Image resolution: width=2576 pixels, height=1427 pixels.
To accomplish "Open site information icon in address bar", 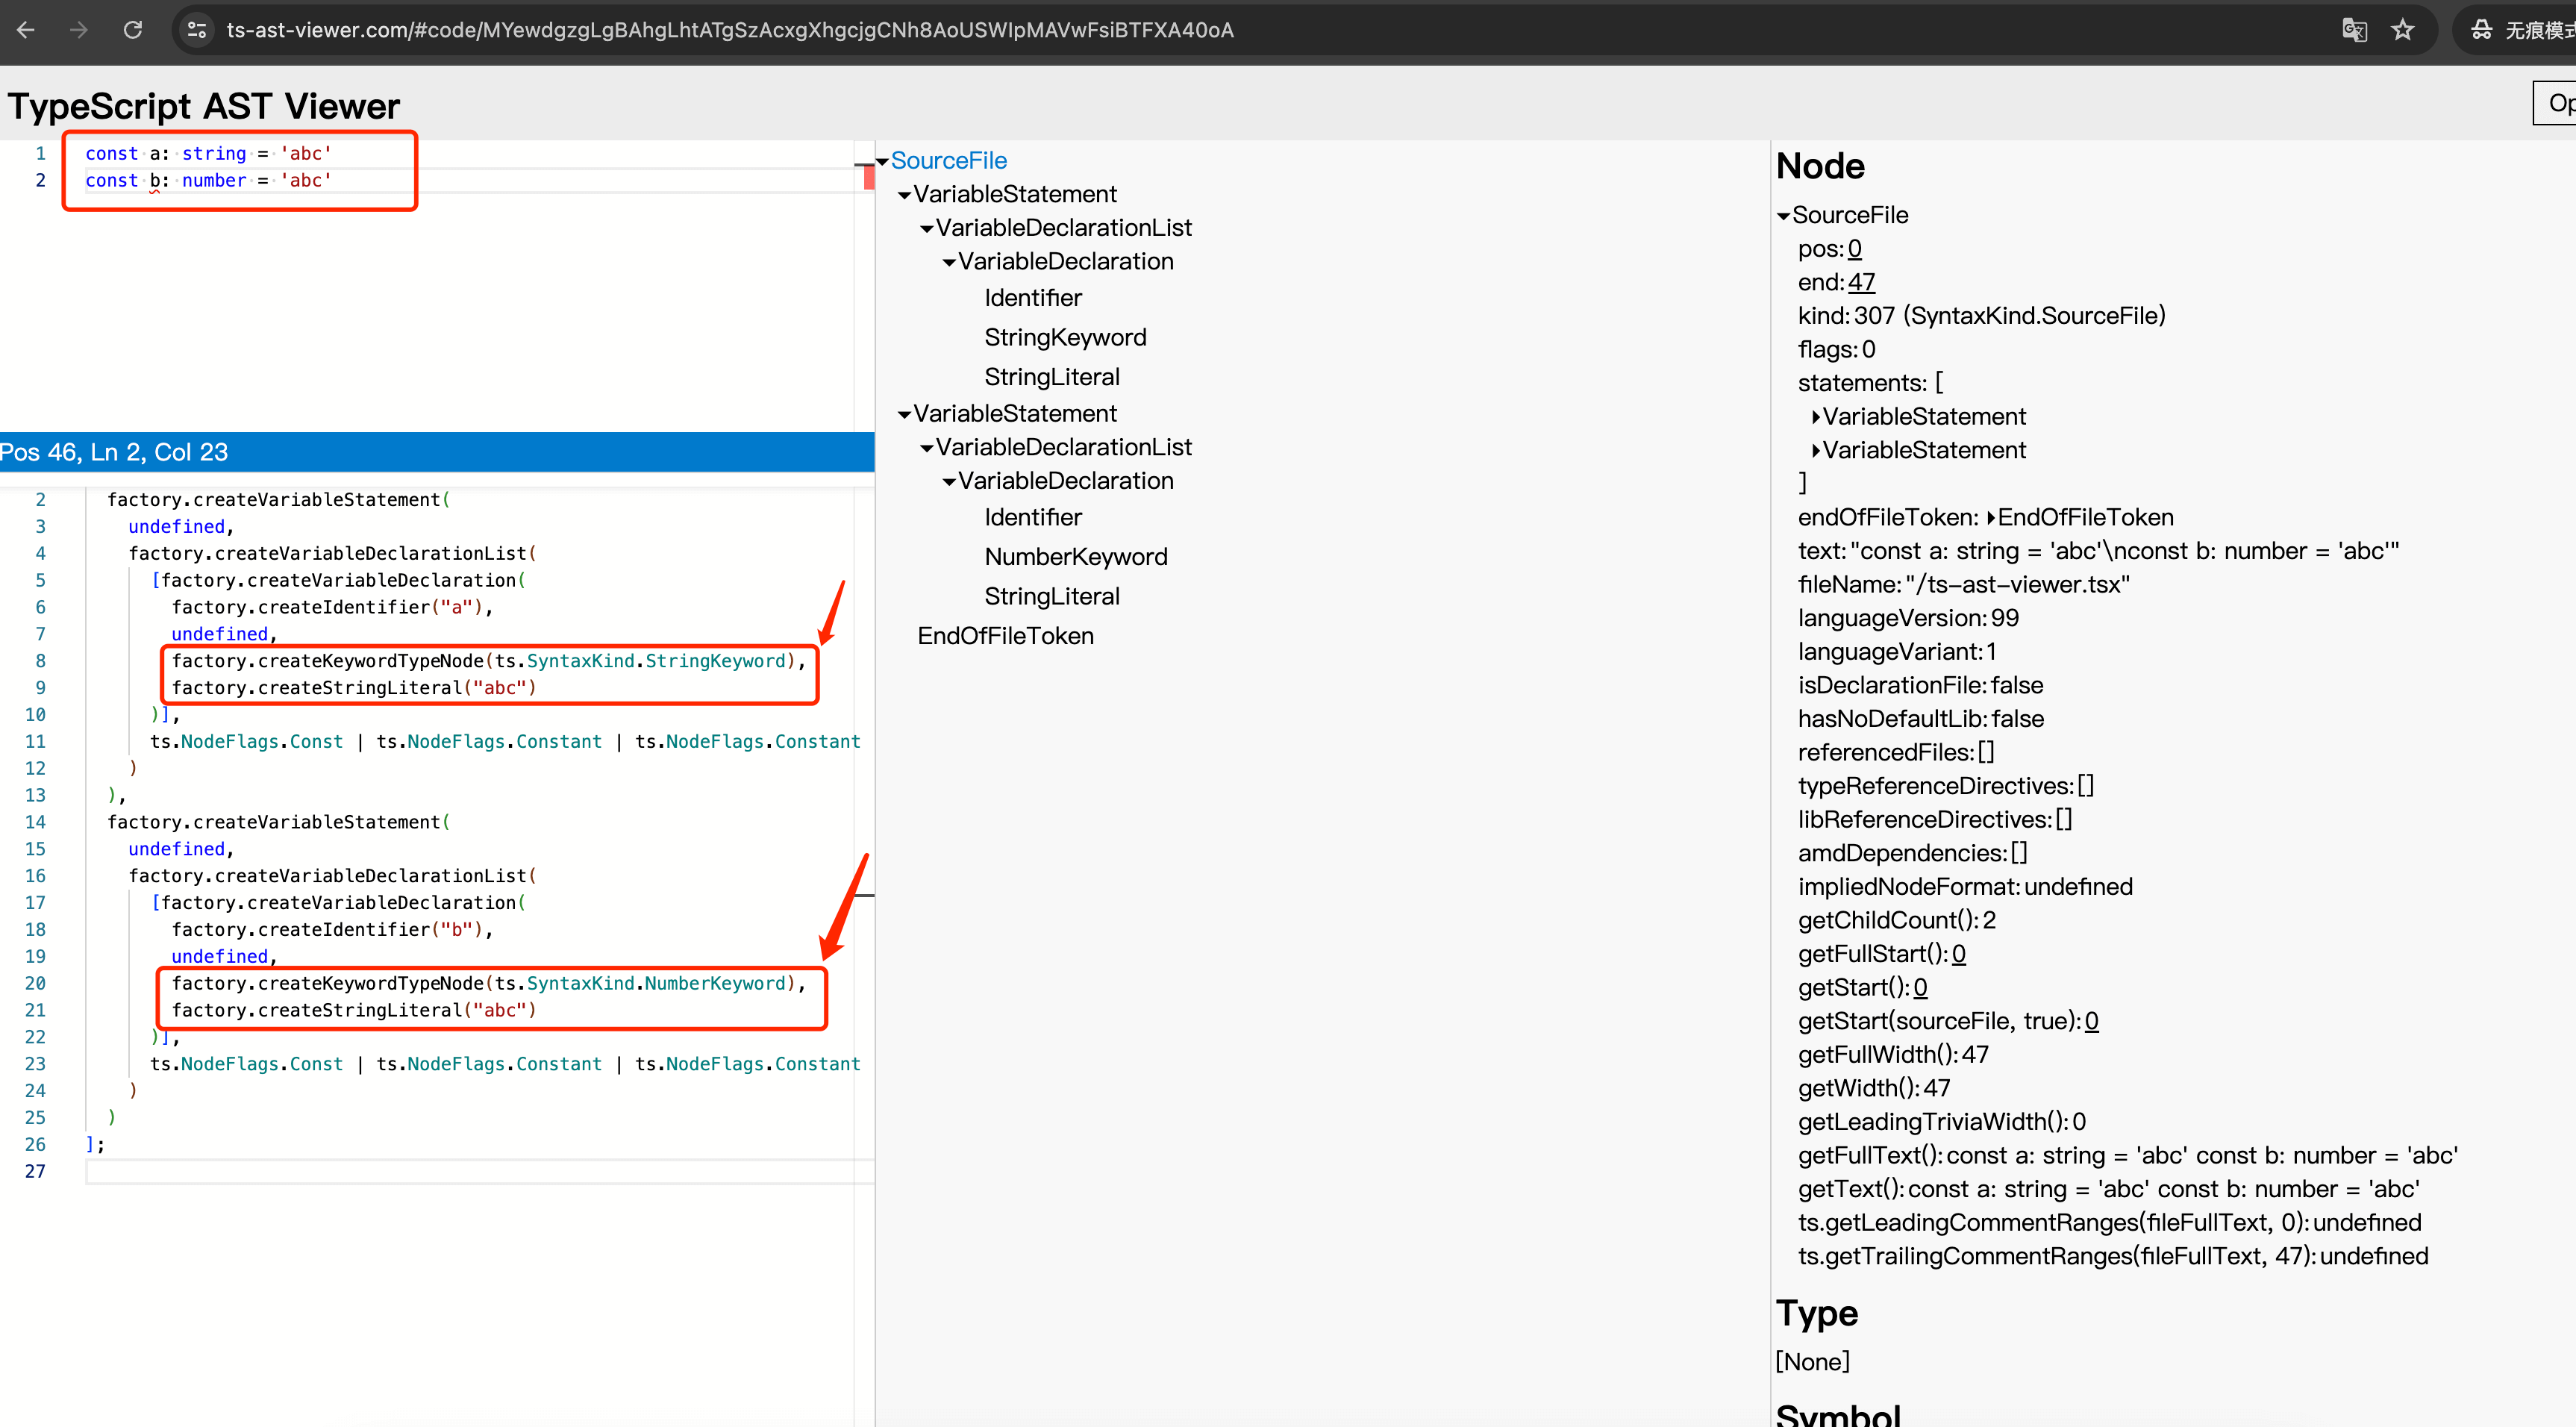I will [197, 30].
